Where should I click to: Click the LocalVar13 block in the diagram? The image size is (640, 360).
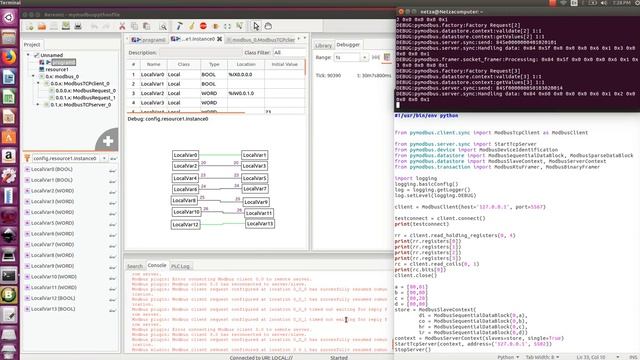[x=260, y=224]
